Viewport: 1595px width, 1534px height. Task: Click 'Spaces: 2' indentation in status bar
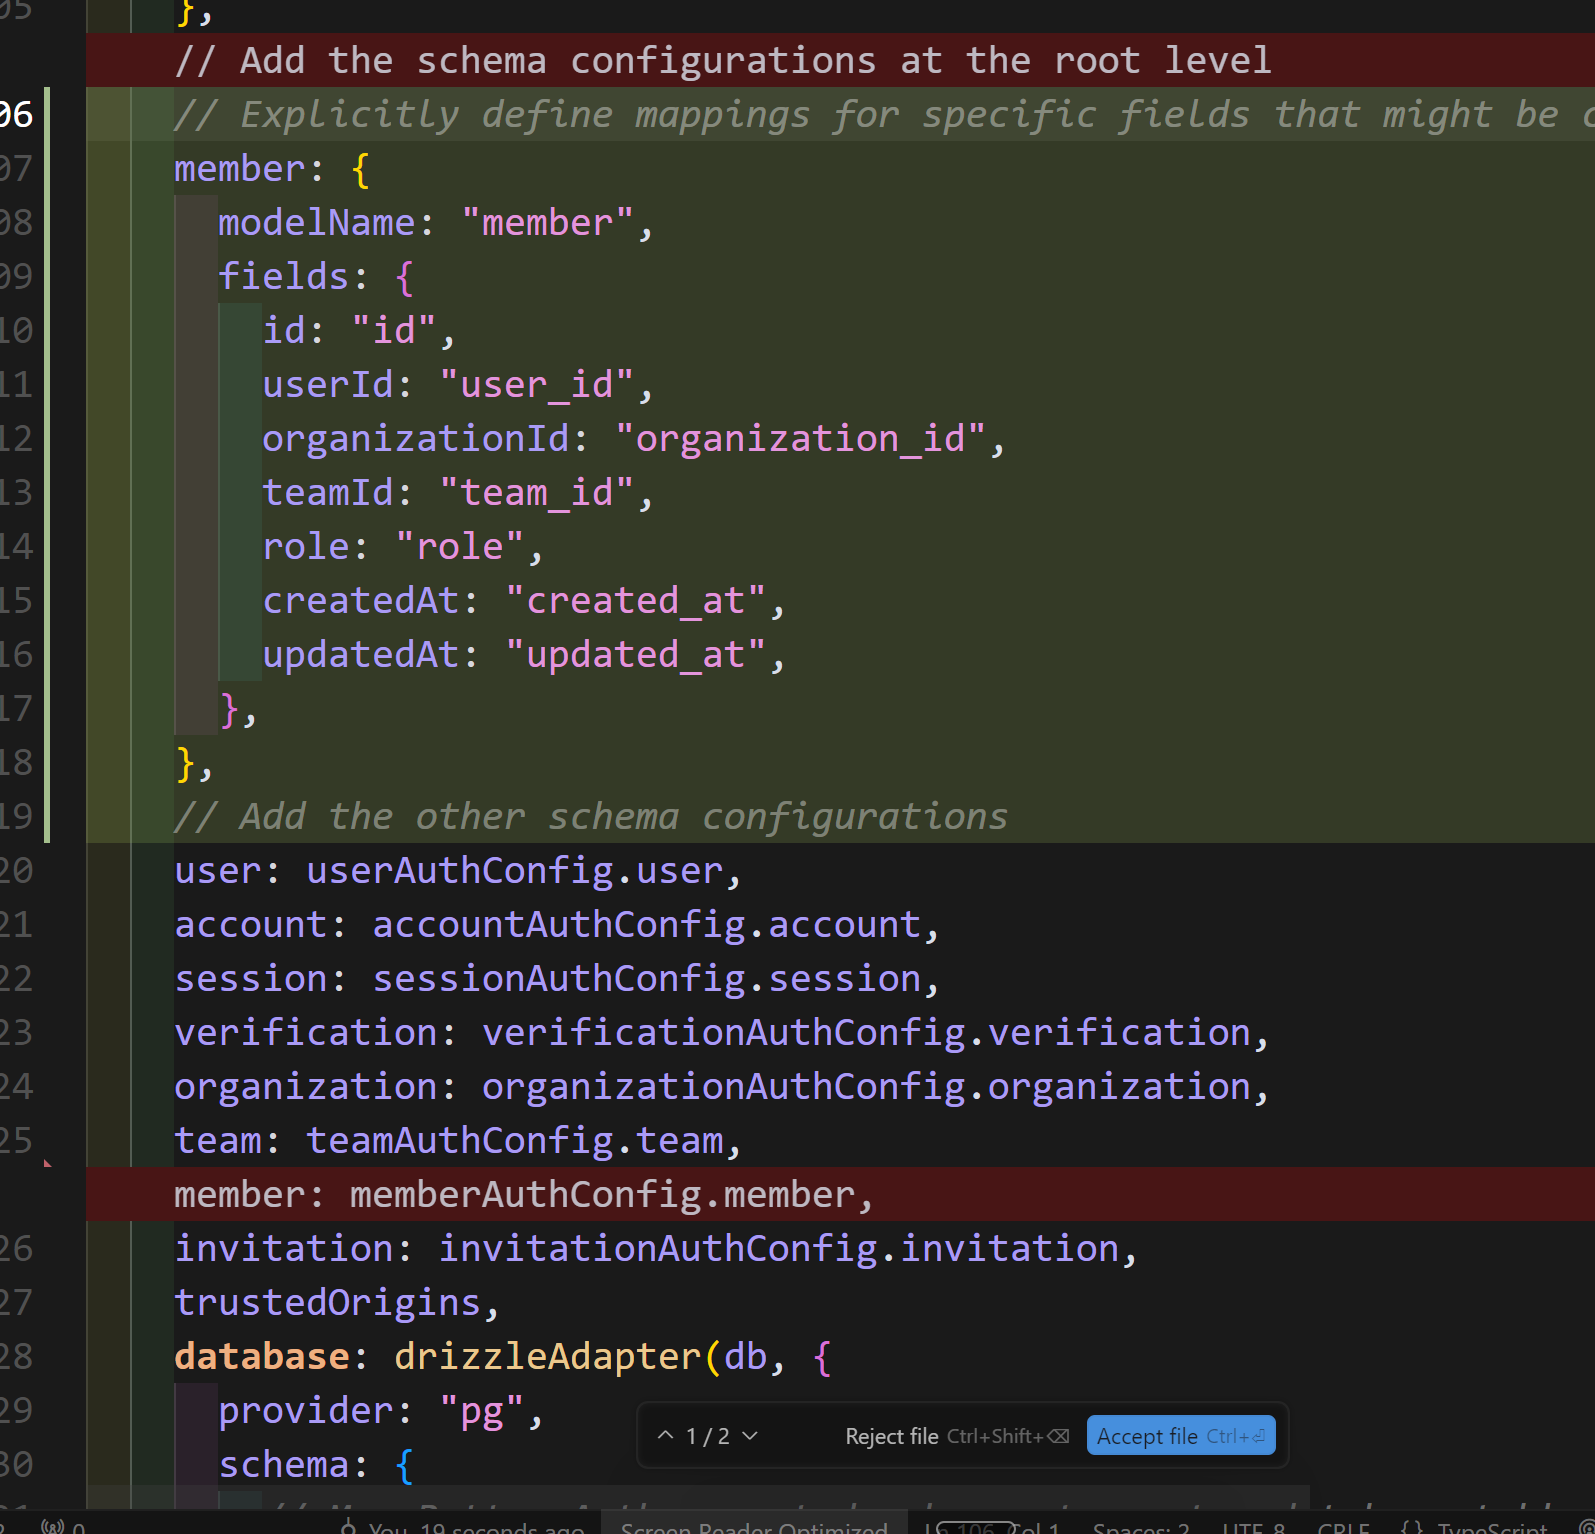1141,1526
